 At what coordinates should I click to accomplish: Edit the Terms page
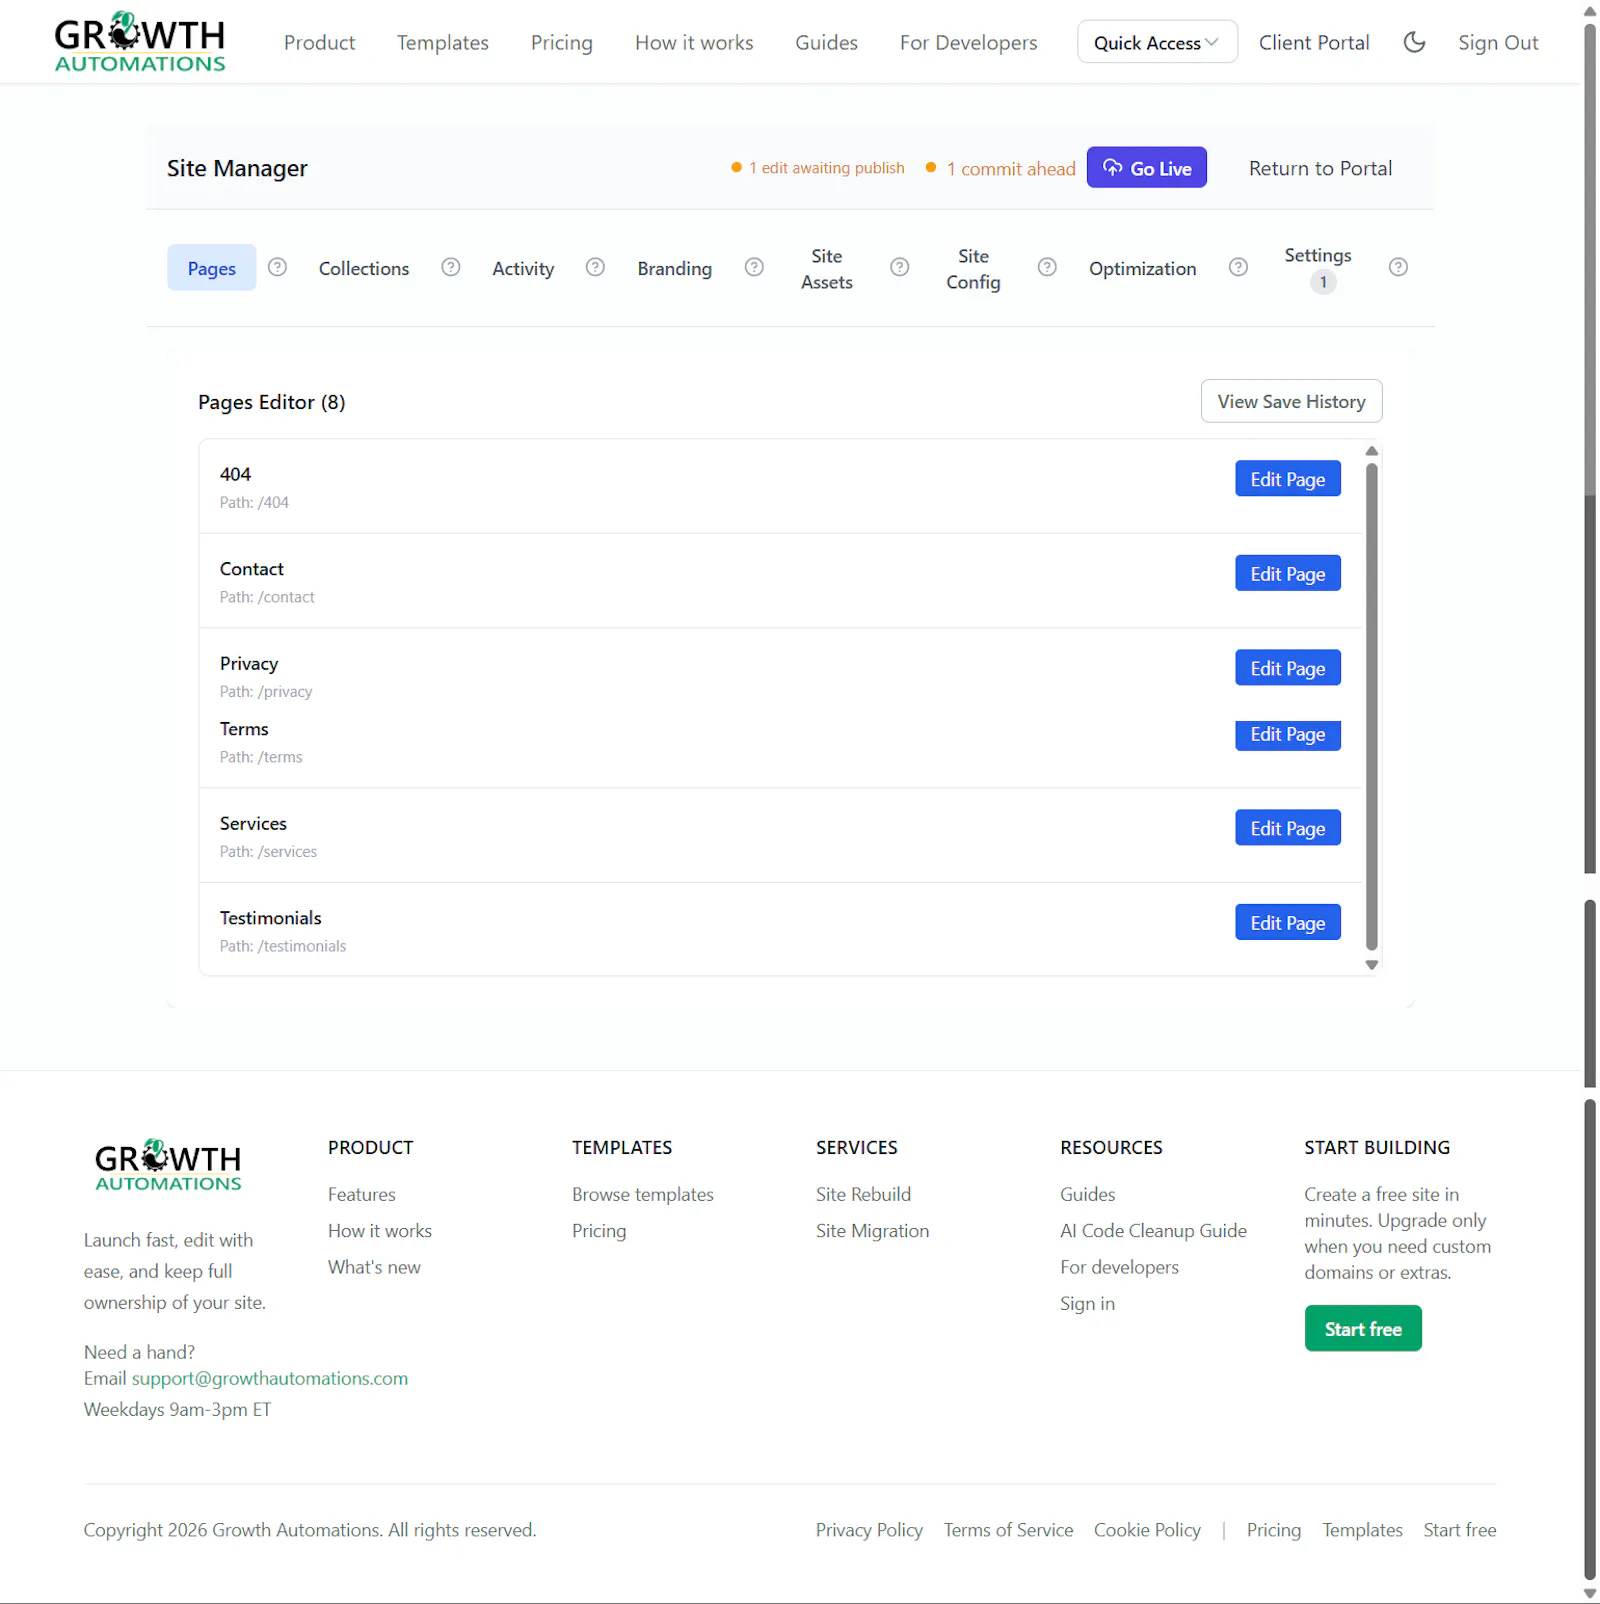(1288, 735)
